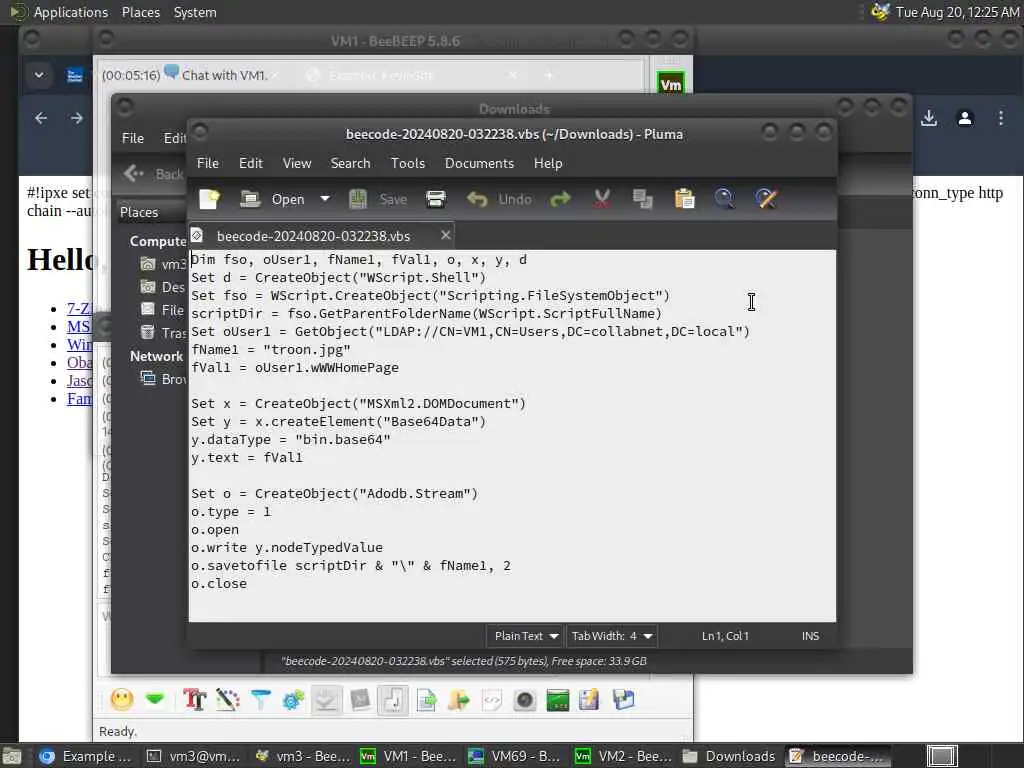Viewport: 1024px width, 768px height.
Task: Open the Pluma Help menu
Action: pyautogui.click(x=548, y=163)
